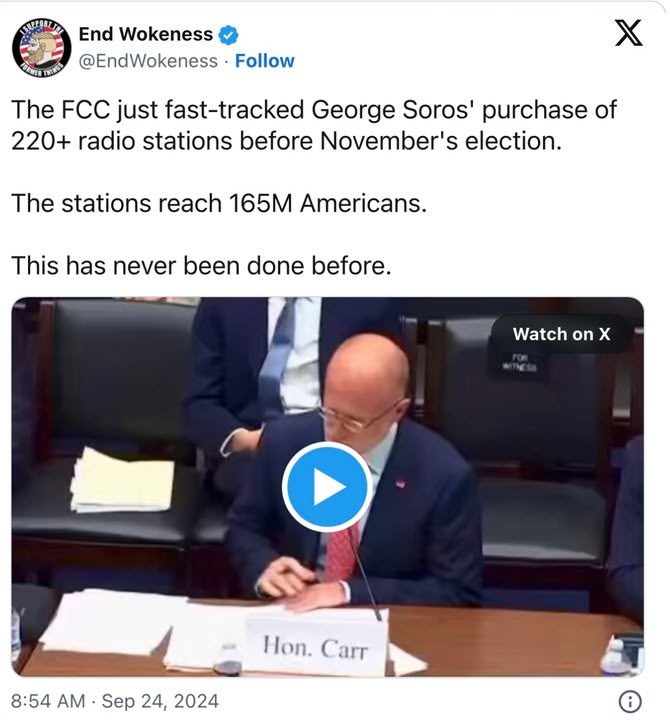Screen dimensions: 670x720
Task: Click the End Wokeness display name
Action: pyautogui.click(x=146, y=34)
